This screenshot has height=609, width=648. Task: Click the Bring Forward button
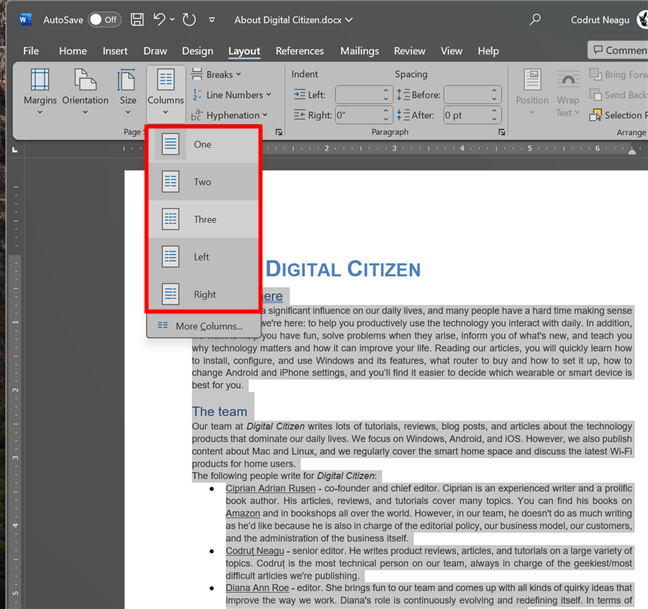(x=618, y=74)
